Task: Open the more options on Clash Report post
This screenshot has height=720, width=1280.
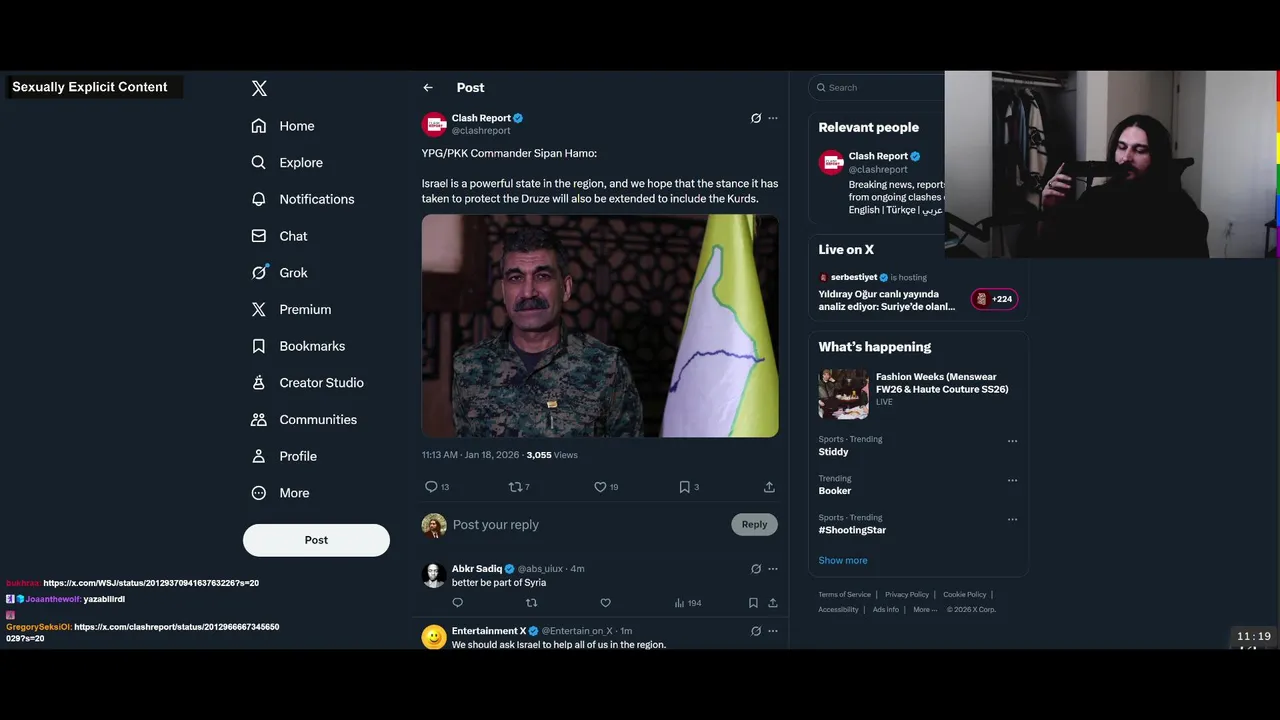Action: (x=773, y=118)
